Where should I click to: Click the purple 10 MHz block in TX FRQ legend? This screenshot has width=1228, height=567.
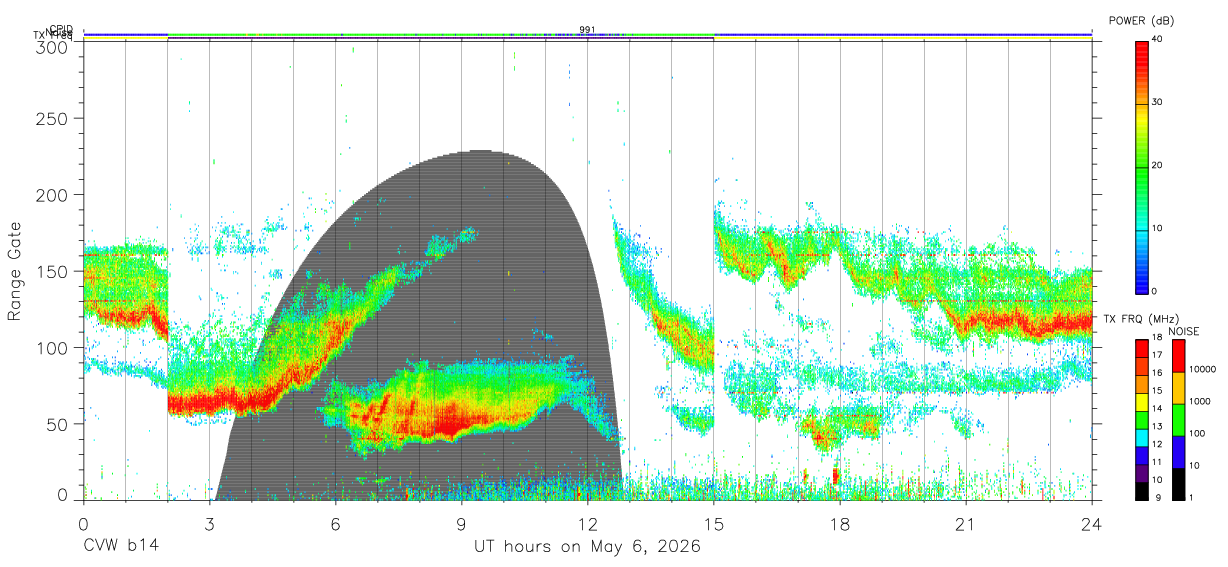1141,473
